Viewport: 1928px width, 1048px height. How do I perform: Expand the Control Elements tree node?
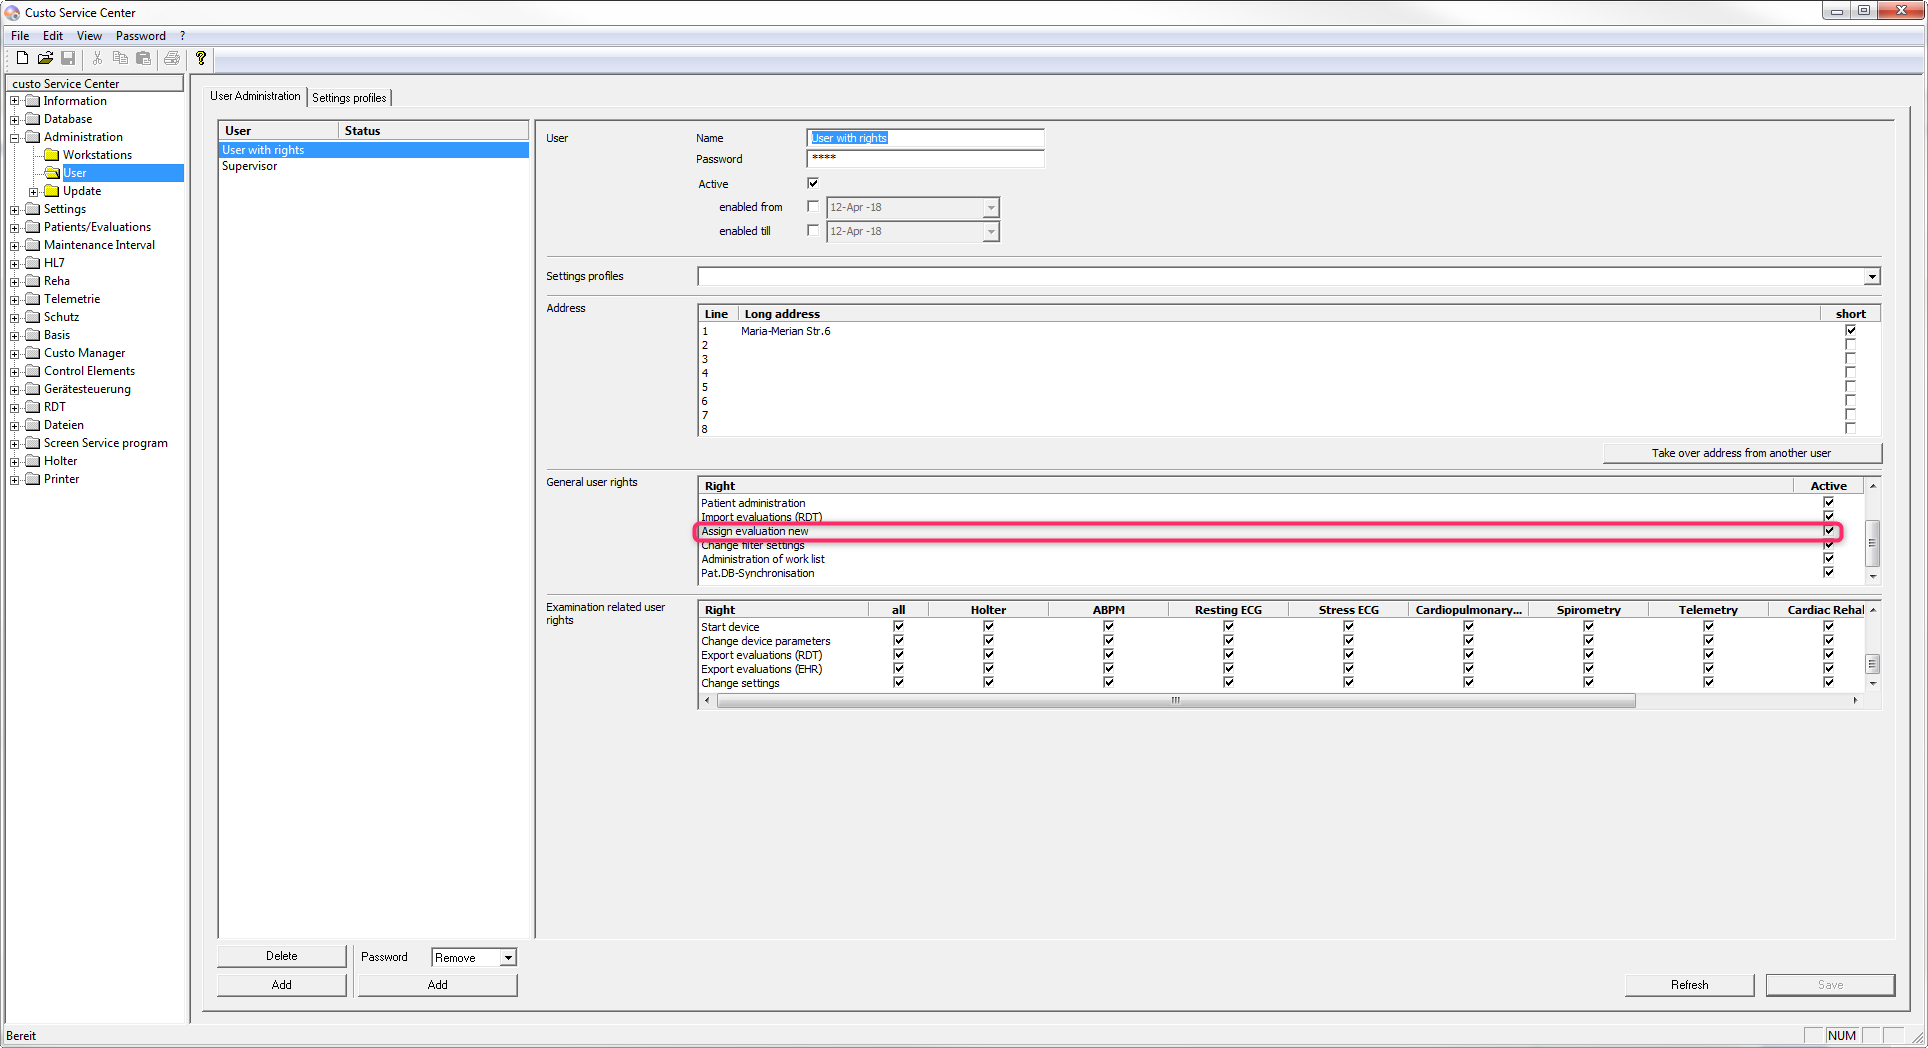(15, 372)
